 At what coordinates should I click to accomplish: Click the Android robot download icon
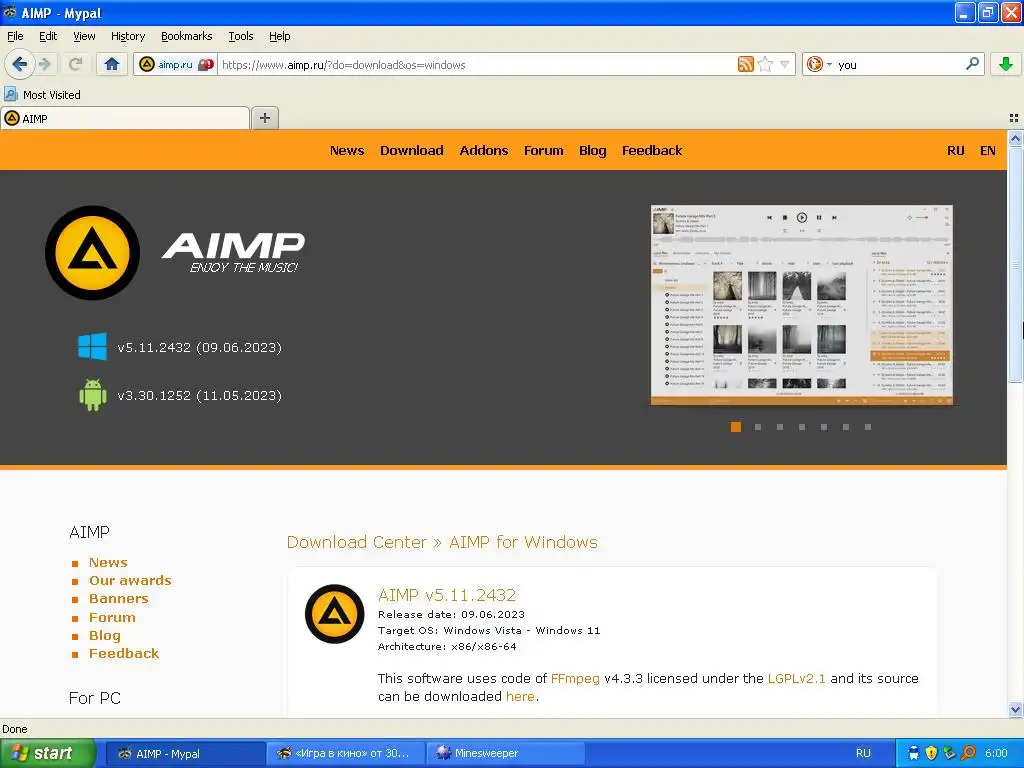pyautogui.click(x=92, y=394)
